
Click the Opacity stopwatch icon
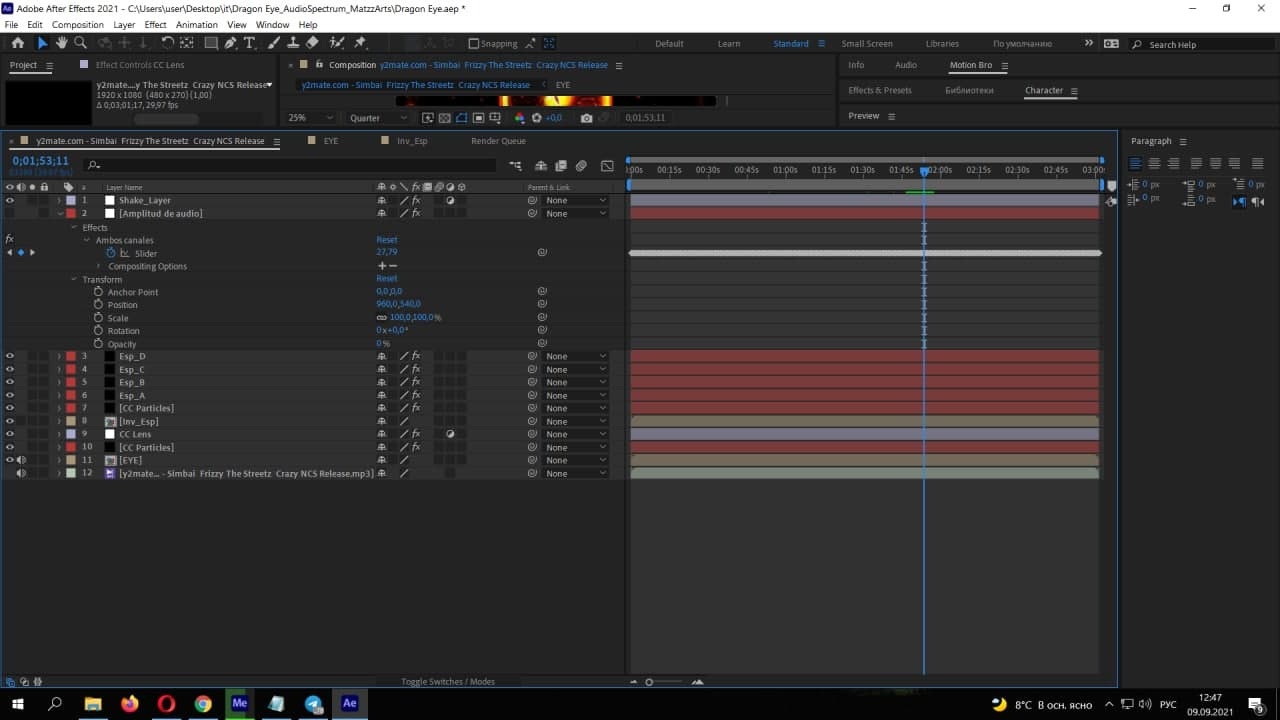tap(98, 343)
